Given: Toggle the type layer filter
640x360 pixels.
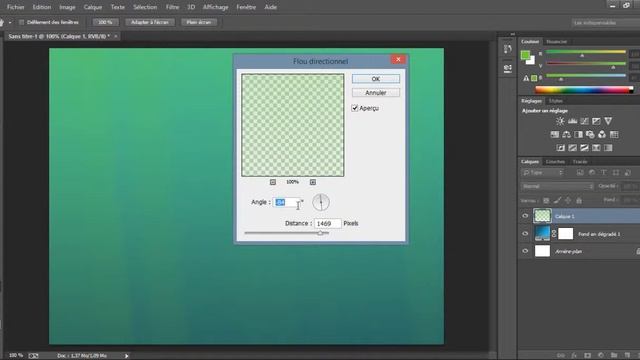Looking at the screenshot, I should pos(604,173).
